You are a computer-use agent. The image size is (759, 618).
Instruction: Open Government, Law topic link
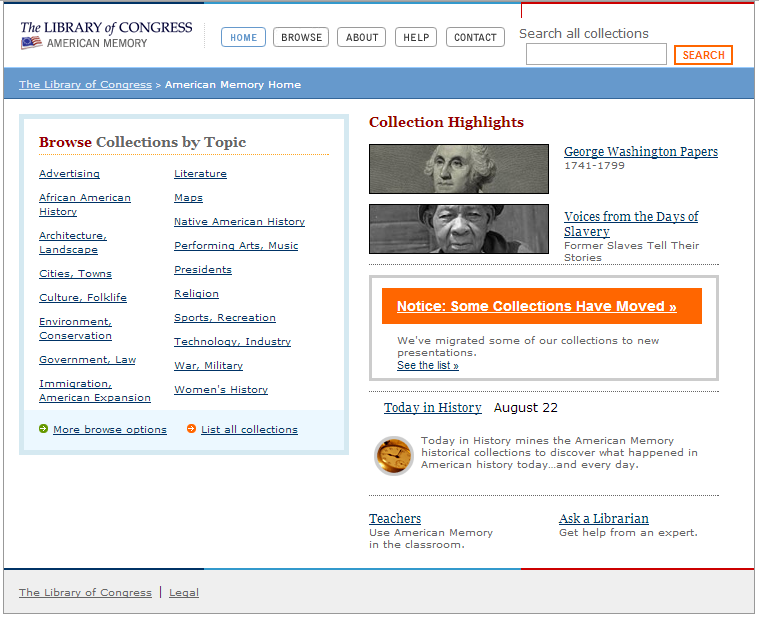pos(87,360)
